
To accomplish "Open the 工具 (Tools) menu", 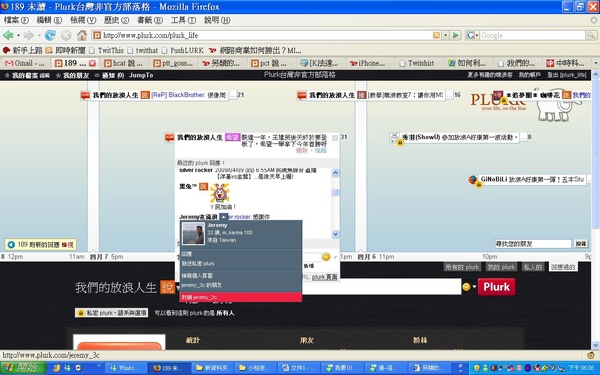I will pyautogui.click(x=183, y=20).
